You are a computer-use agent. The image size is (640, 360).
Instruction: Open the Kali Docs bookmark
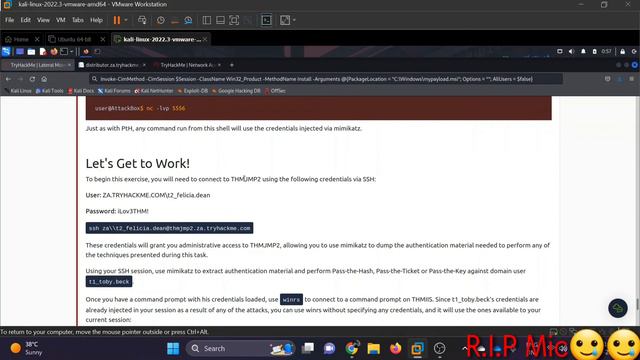pyautogui.click(x=81, y=91)
